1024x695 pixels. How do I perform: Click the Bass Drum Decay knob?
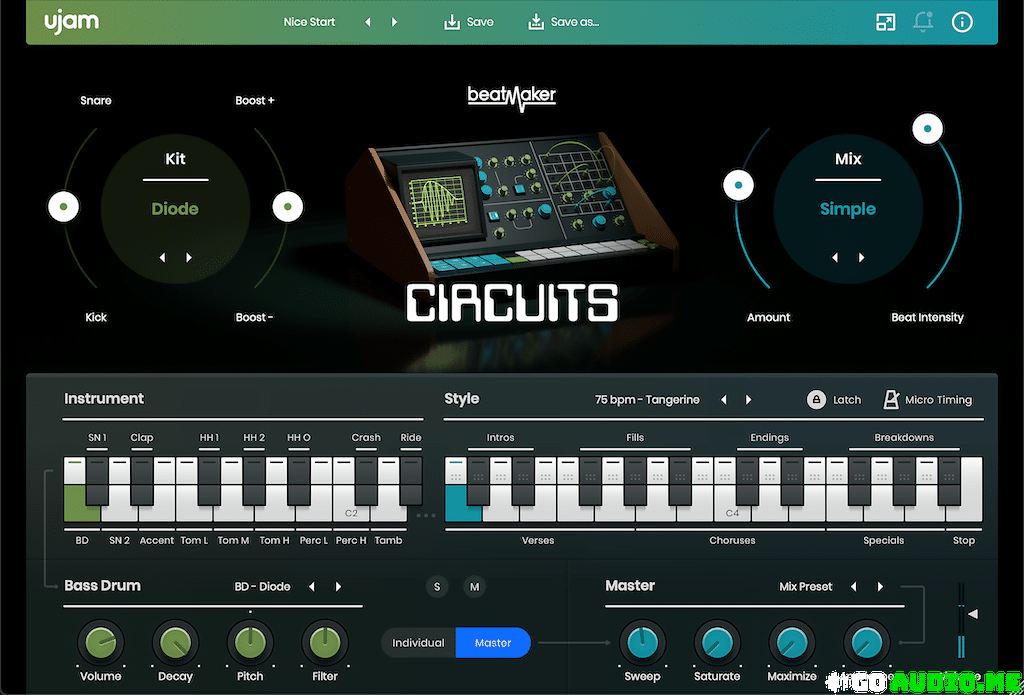coord(175,643)
